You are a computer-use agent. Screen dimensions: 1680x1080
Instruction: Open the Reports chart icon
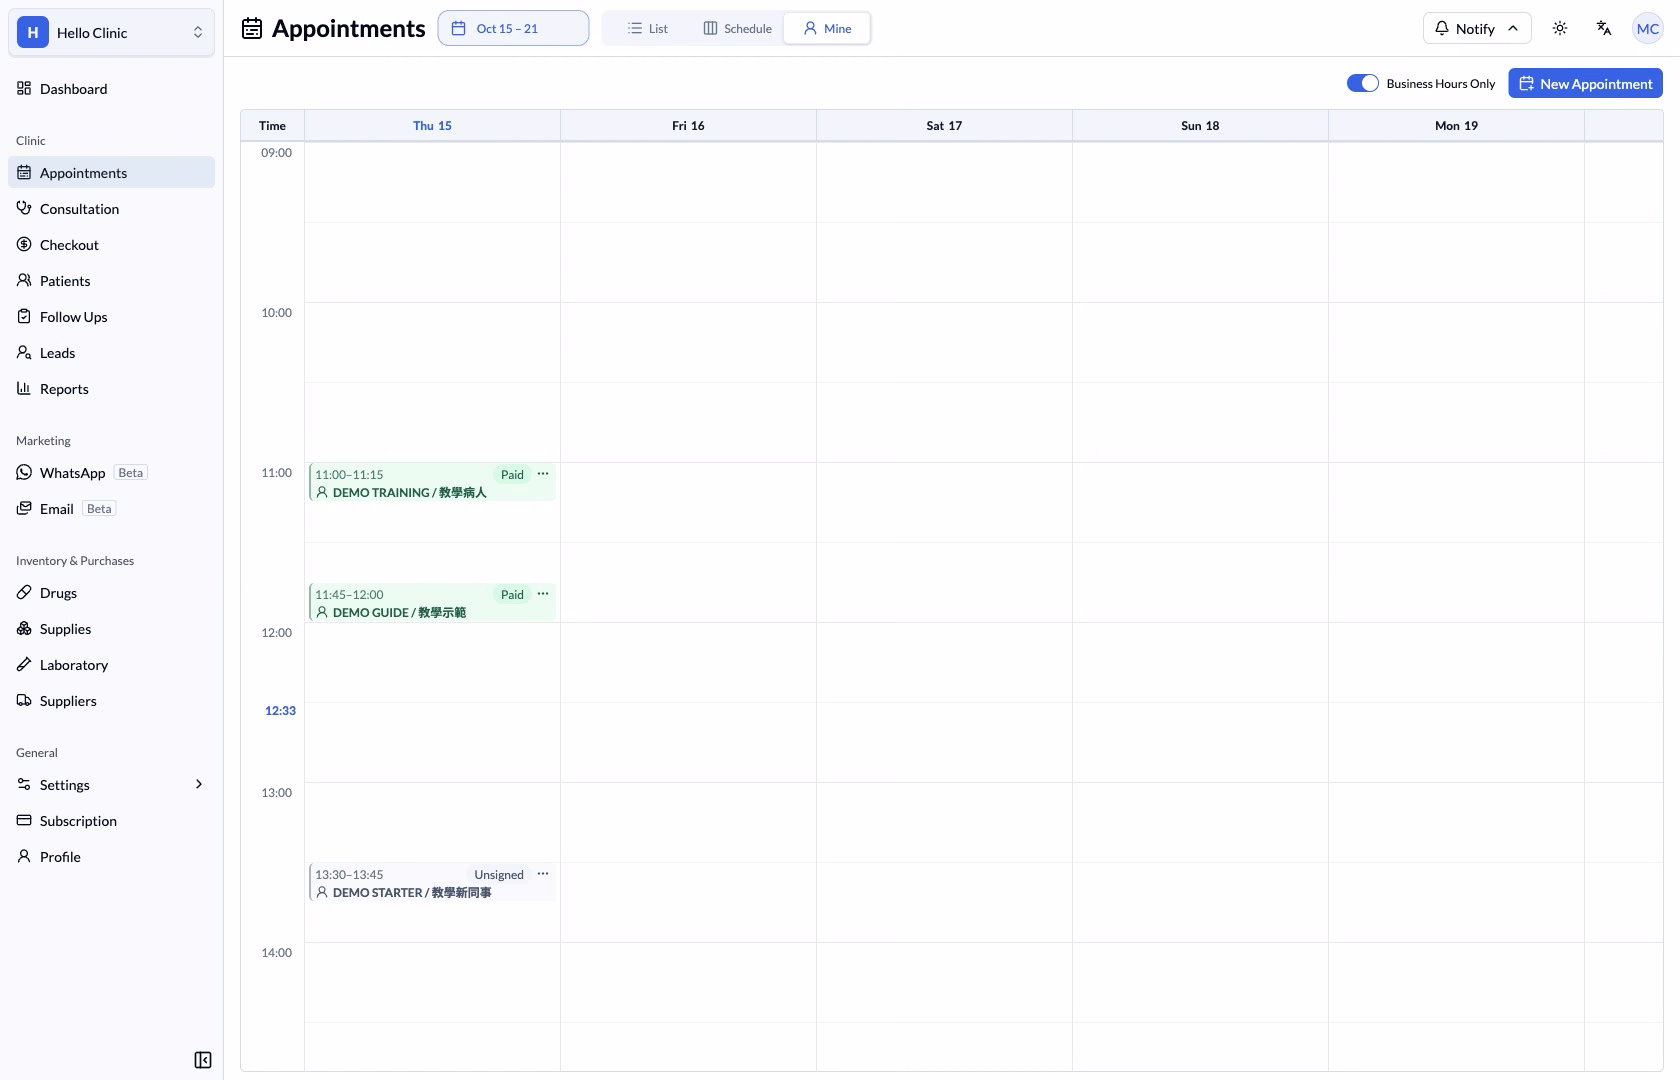point(24,388)
